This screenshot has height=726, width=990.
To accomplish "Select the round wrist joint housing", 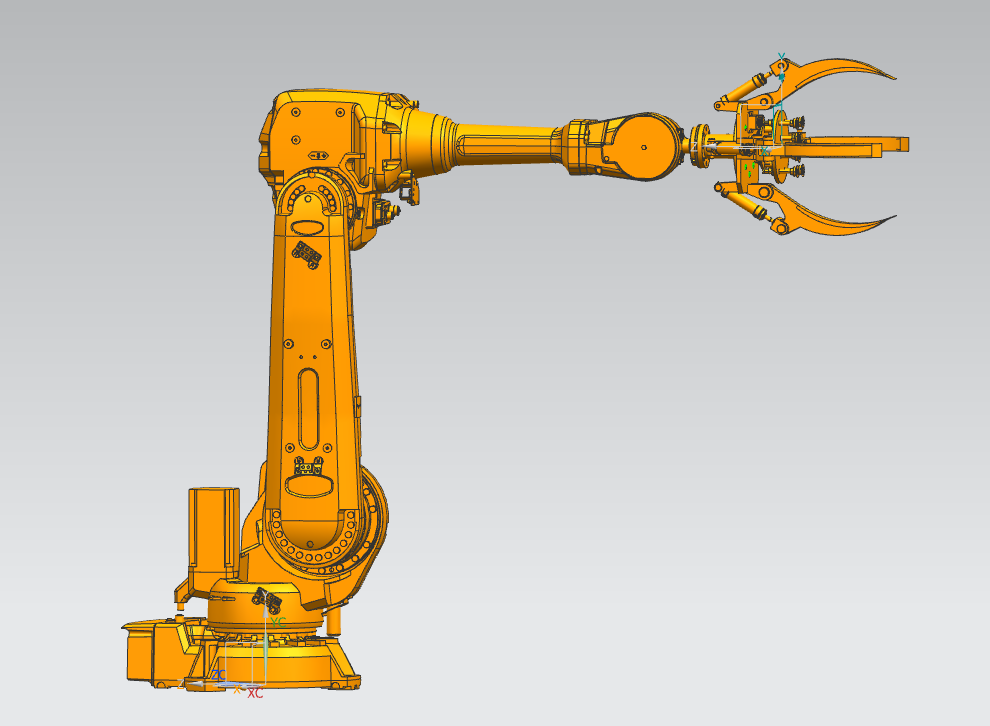I will pyautogui.click(x=645, y=147).
